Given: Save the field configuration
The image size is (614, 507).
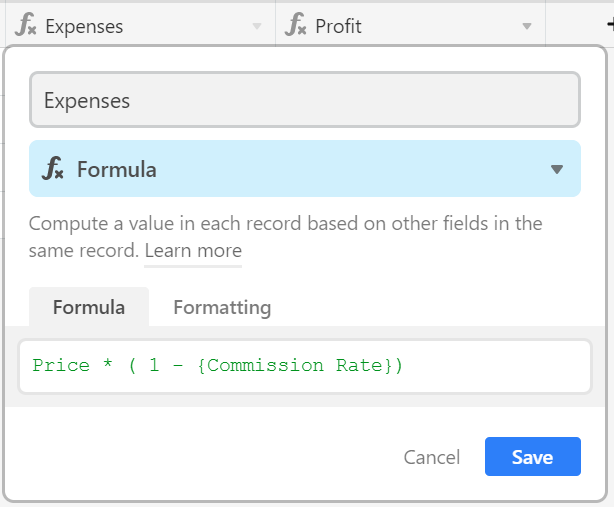Looking at the screenshot, I should (533, 456).
